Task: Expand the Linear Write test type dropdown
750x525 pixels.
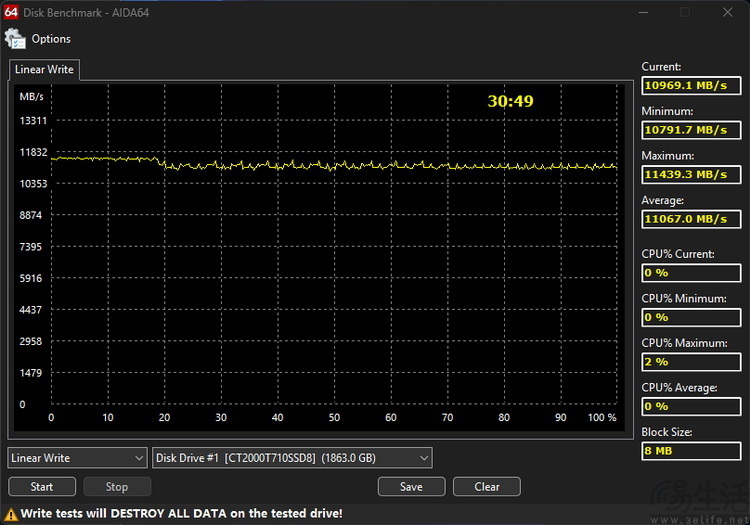Action: click(77, 458)
